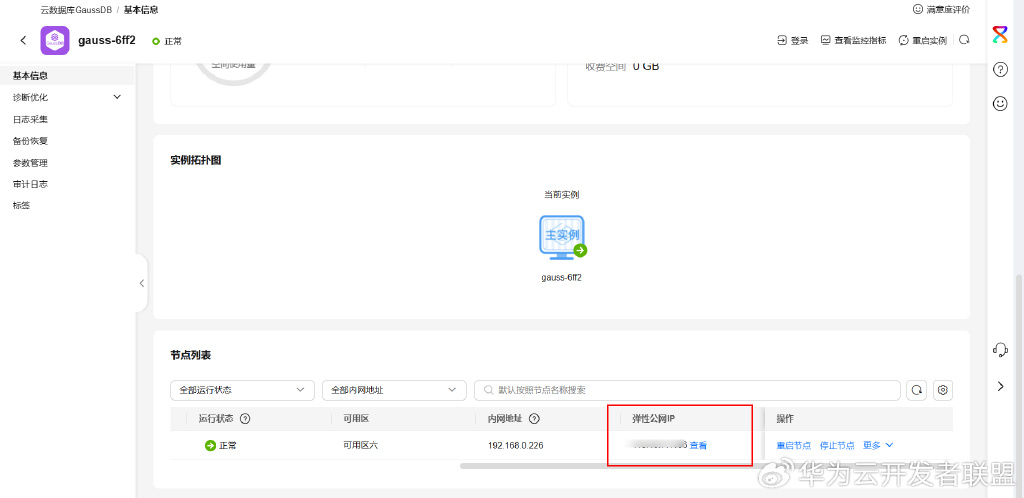Refresh instance with top-right refresh icon
Viewport: 1024px width, 498px height.
pyautogui.click(x=964, y=40)
